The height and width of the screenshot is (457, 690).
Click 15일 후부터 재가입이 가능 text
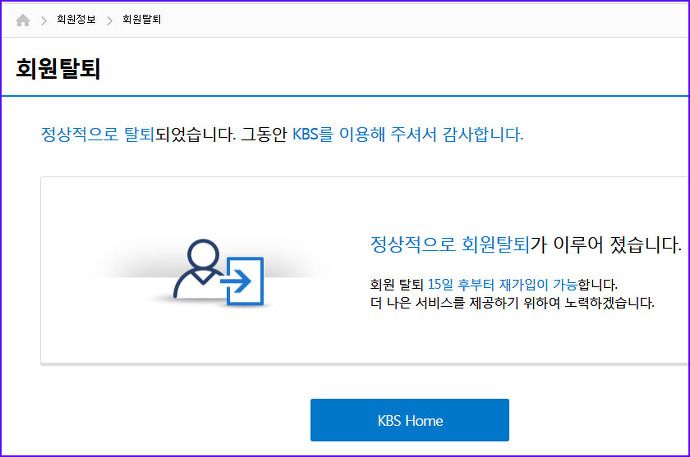click(503, 285)
